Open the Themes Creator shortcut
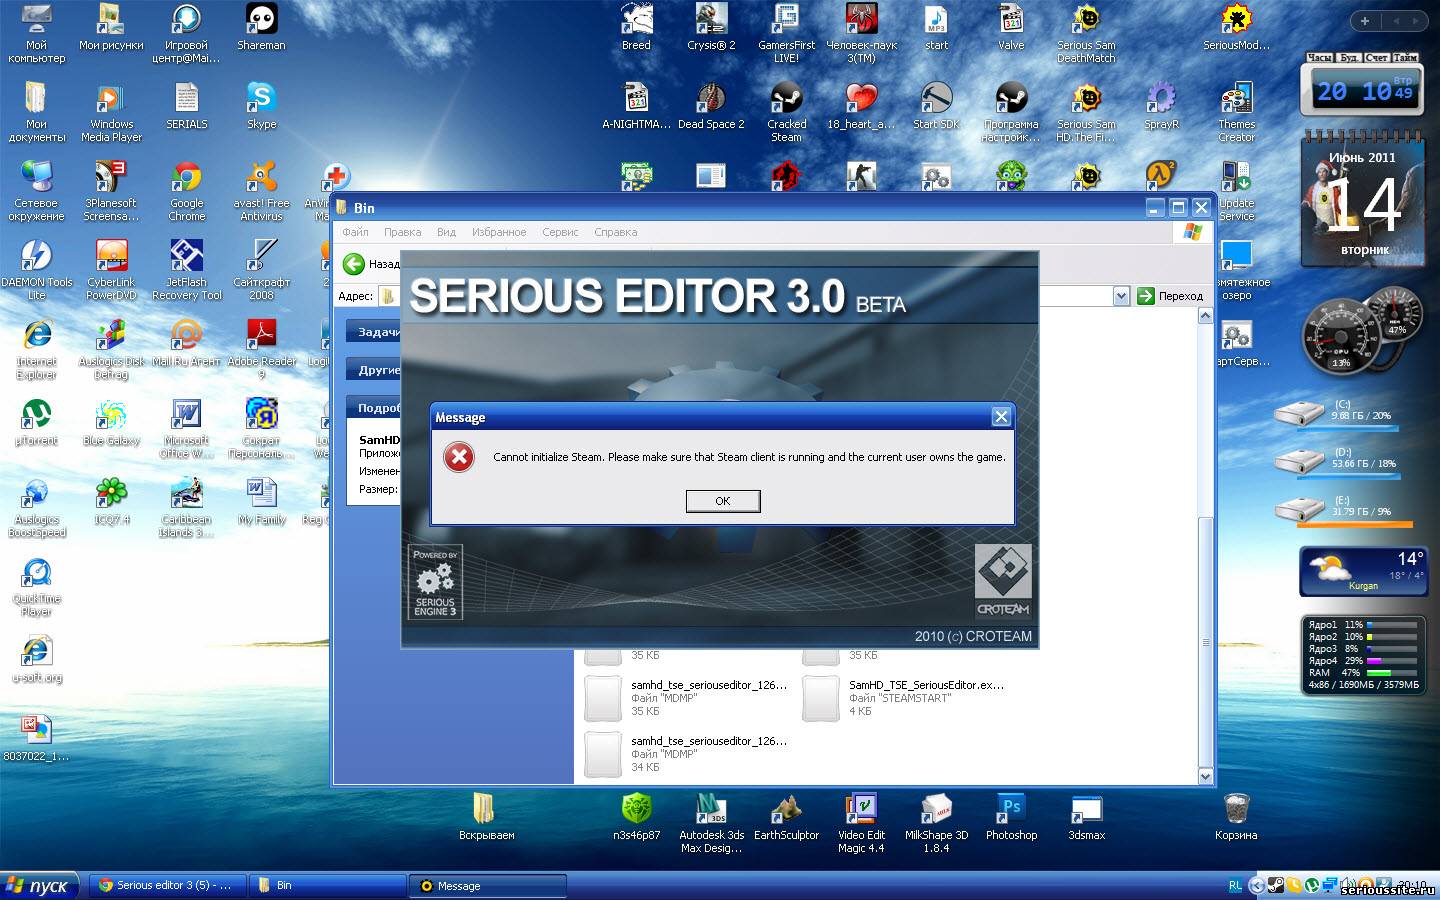Image resolution: width=1440 pixels, height=900 pixels. point(1236,113)
